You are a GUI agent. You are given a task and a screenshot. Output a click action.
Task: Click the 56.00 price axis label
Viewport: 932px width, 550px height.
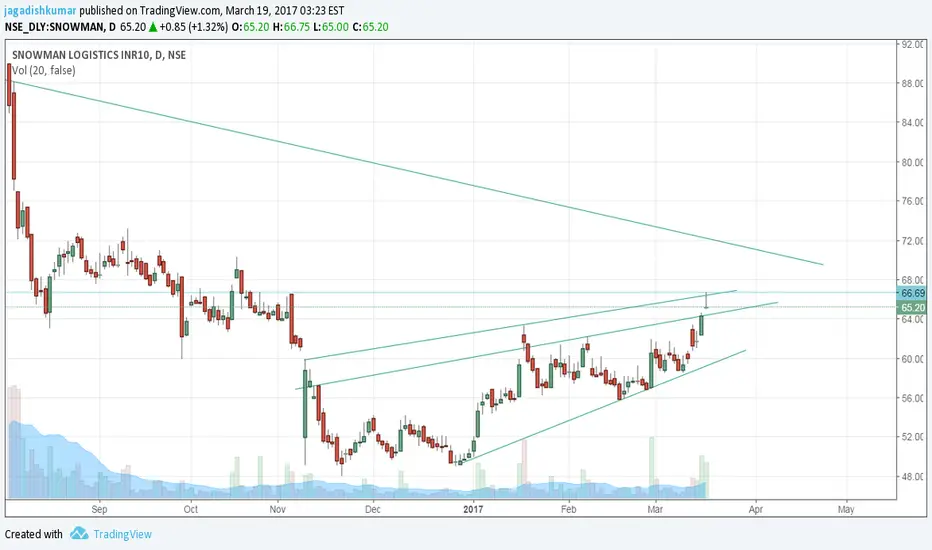tap(912, 398)
